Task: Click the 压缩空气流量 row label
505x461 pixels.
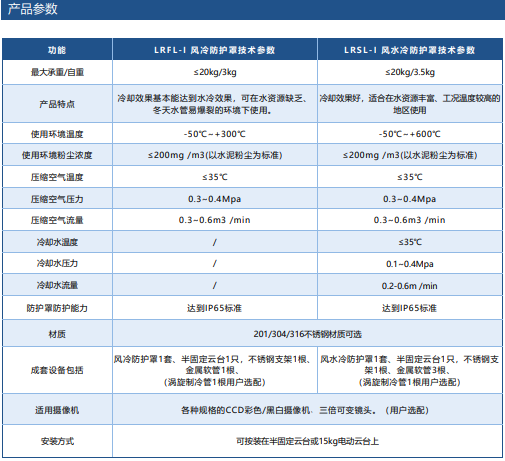Action: [x=57, y=220]
